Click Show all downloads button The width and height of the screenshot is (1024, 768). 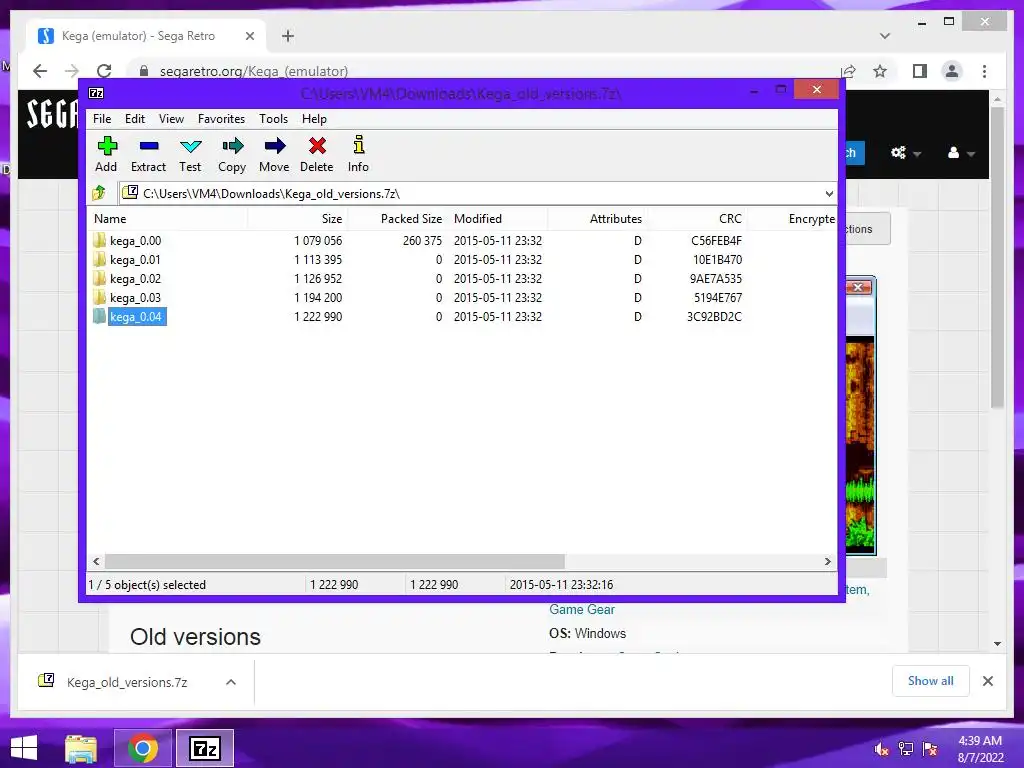(931, 681)
